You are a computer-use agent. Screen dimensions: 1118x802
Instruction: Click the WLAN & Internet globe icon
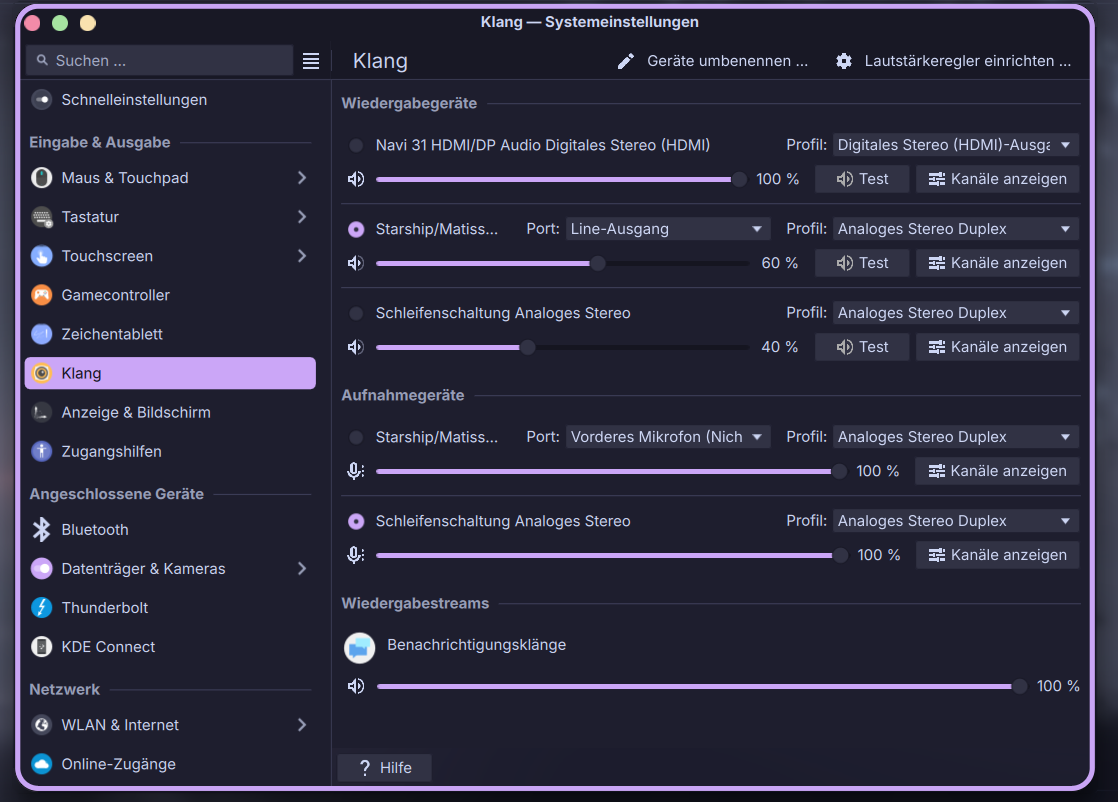click(x=42, y=725)
